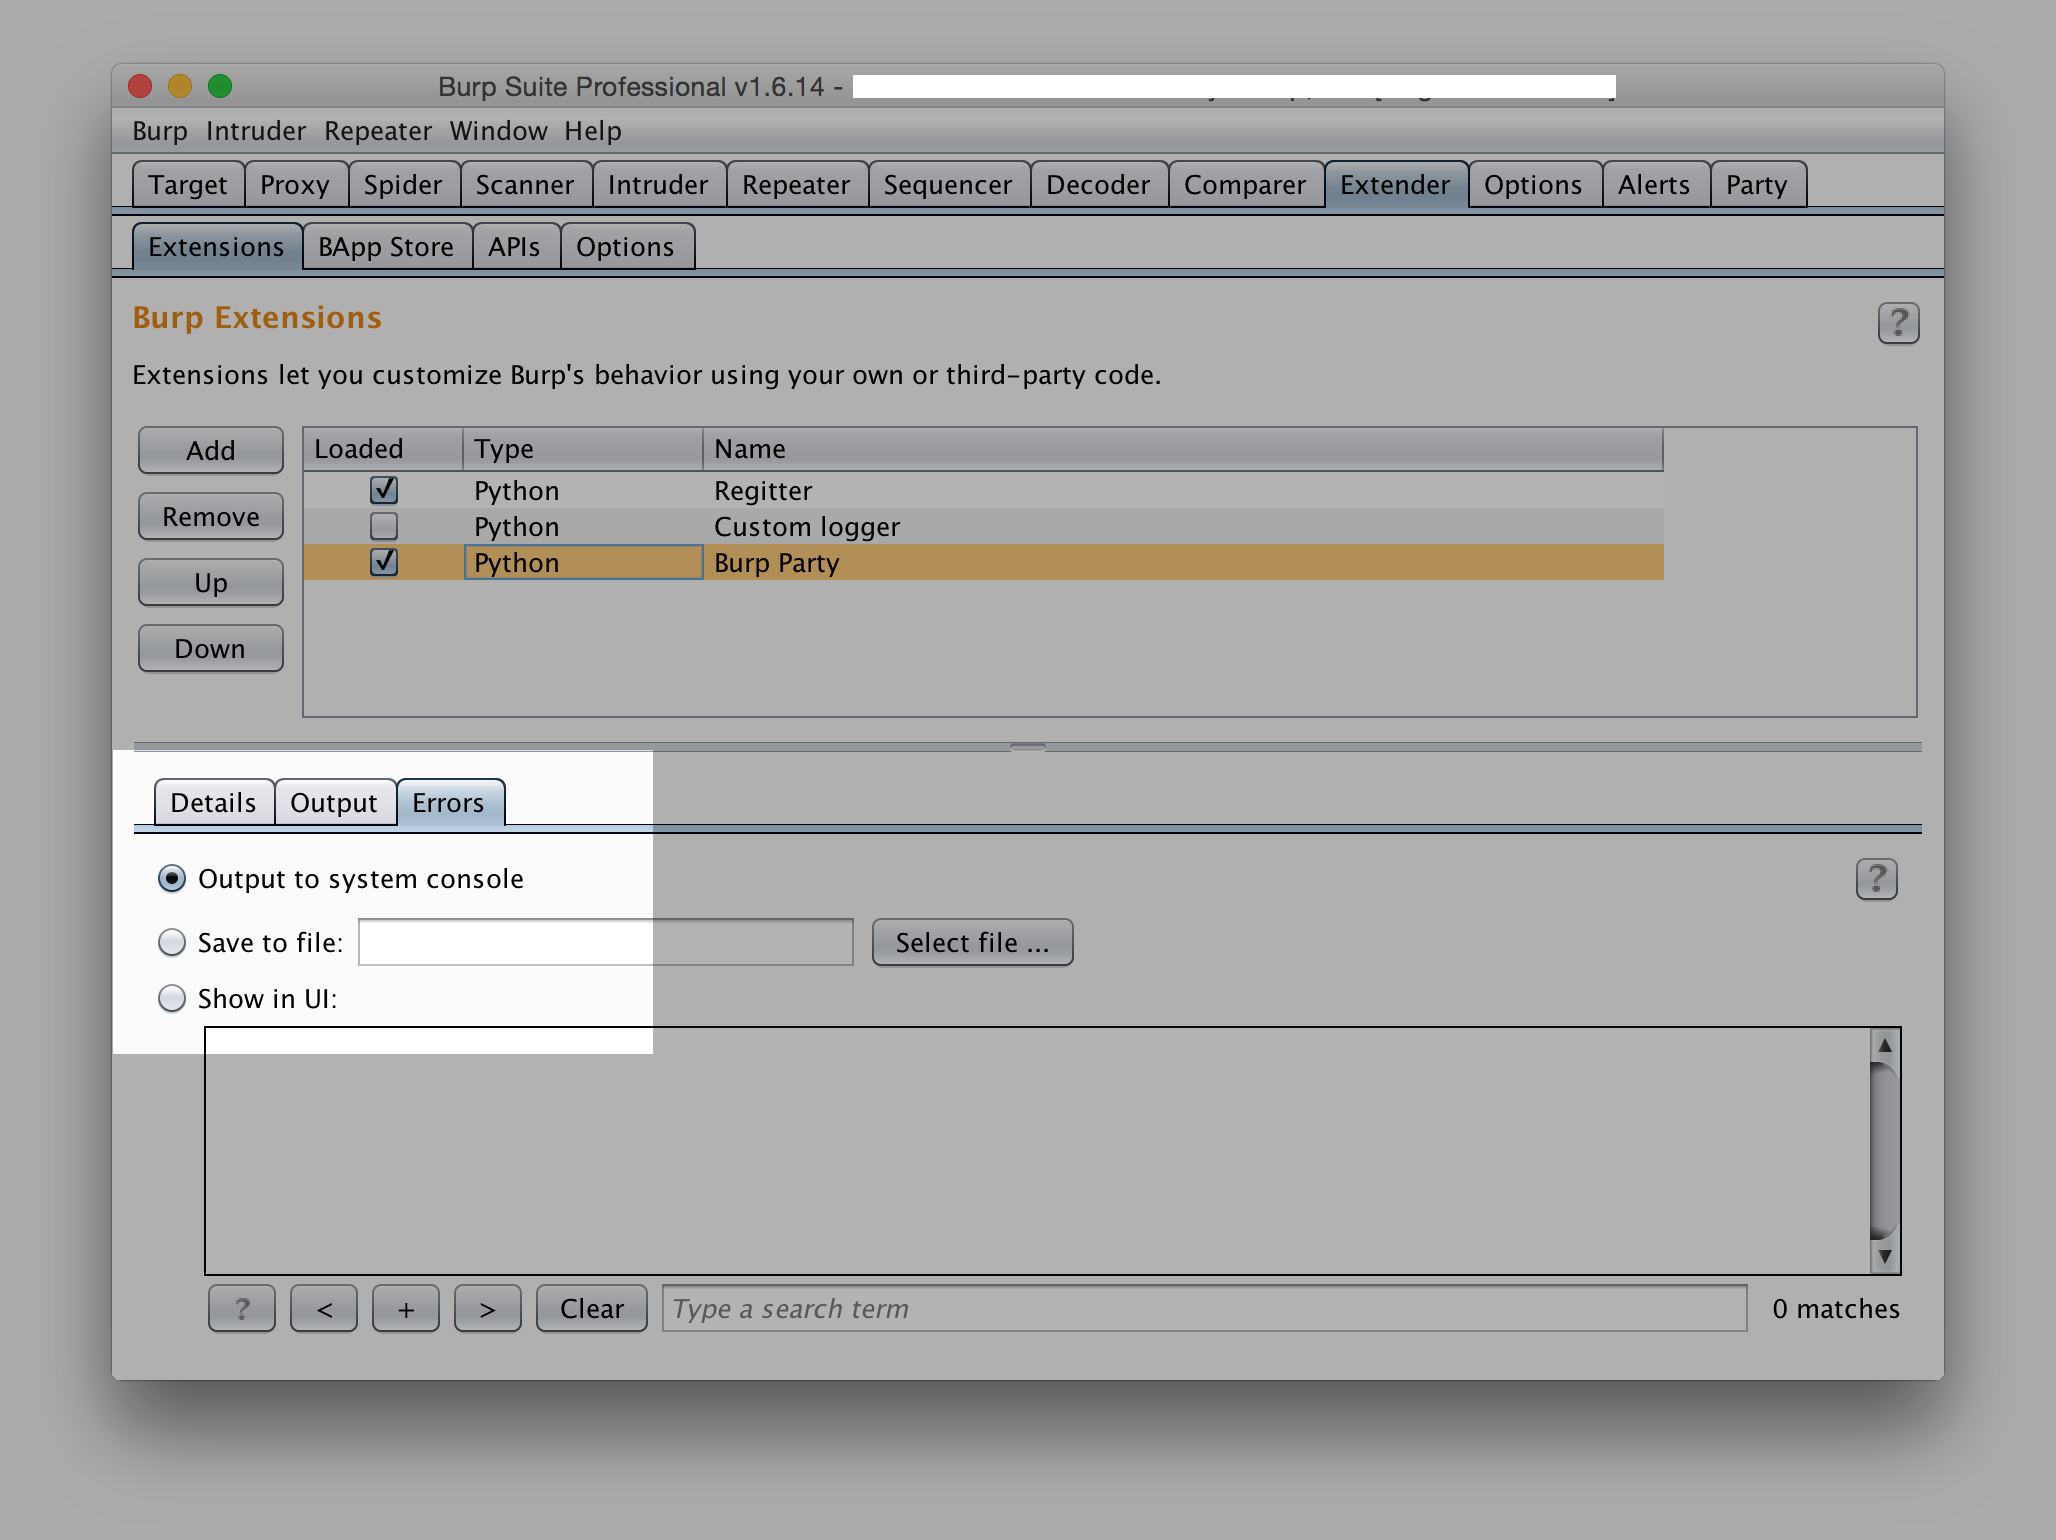Click scrollbar down arrow in error pane

tap(1884, 1256)
